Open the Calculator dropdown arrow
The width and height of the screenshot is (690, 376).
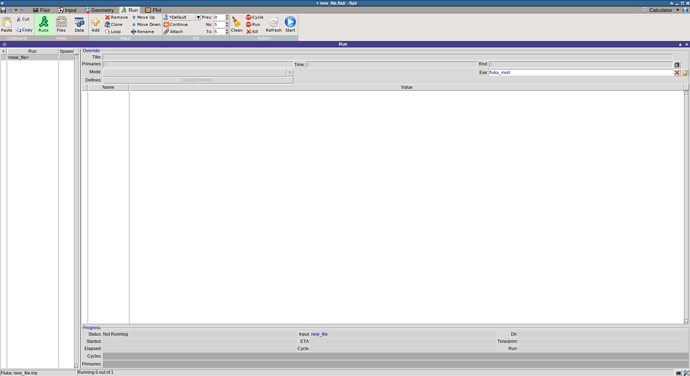(x=678, y=10)
